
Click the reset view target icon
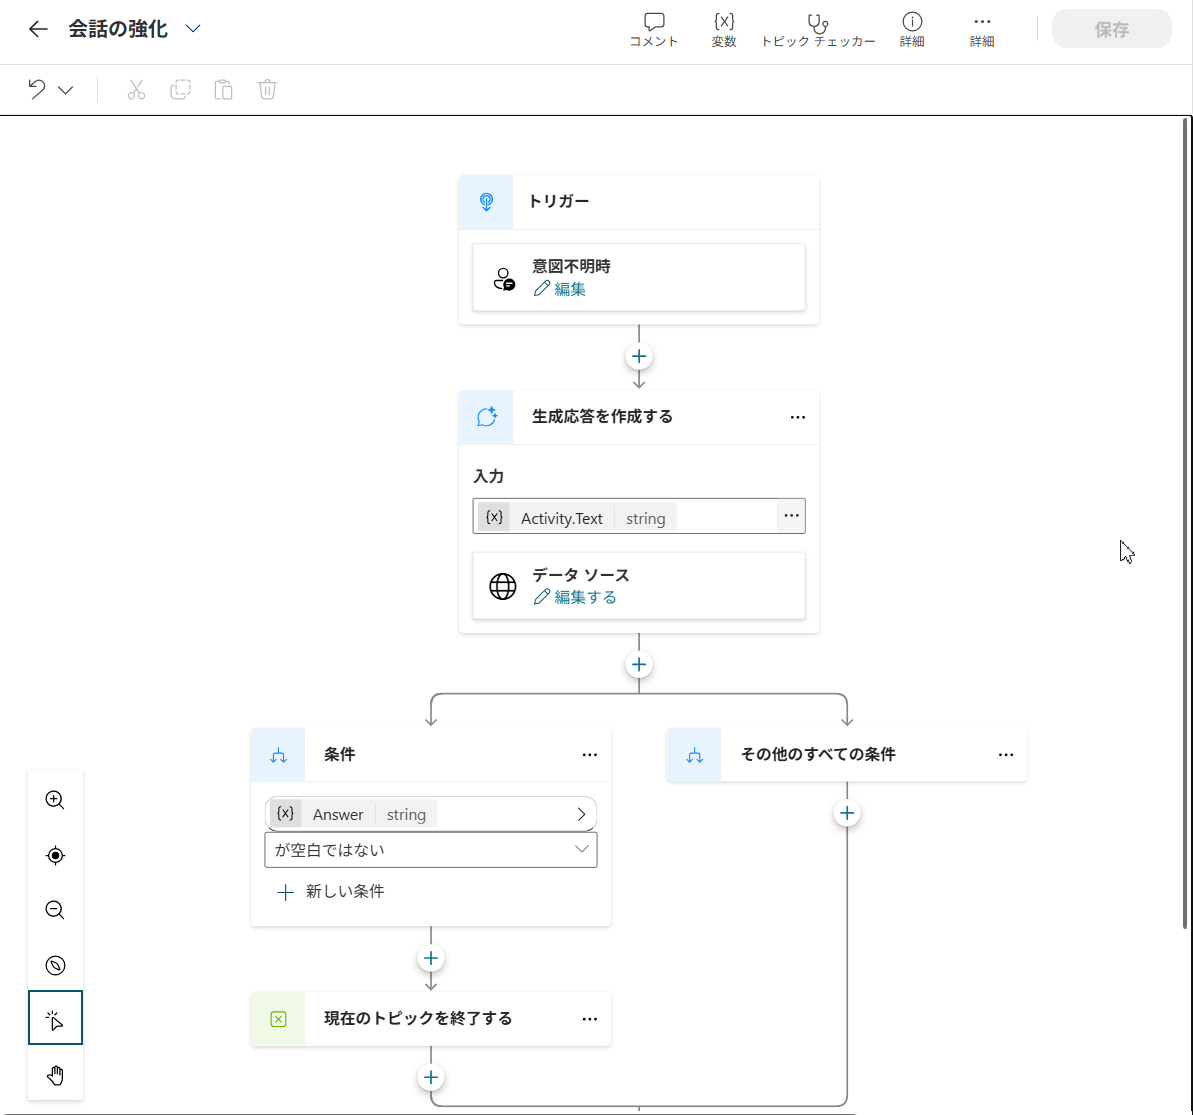[x=55, y=855]
